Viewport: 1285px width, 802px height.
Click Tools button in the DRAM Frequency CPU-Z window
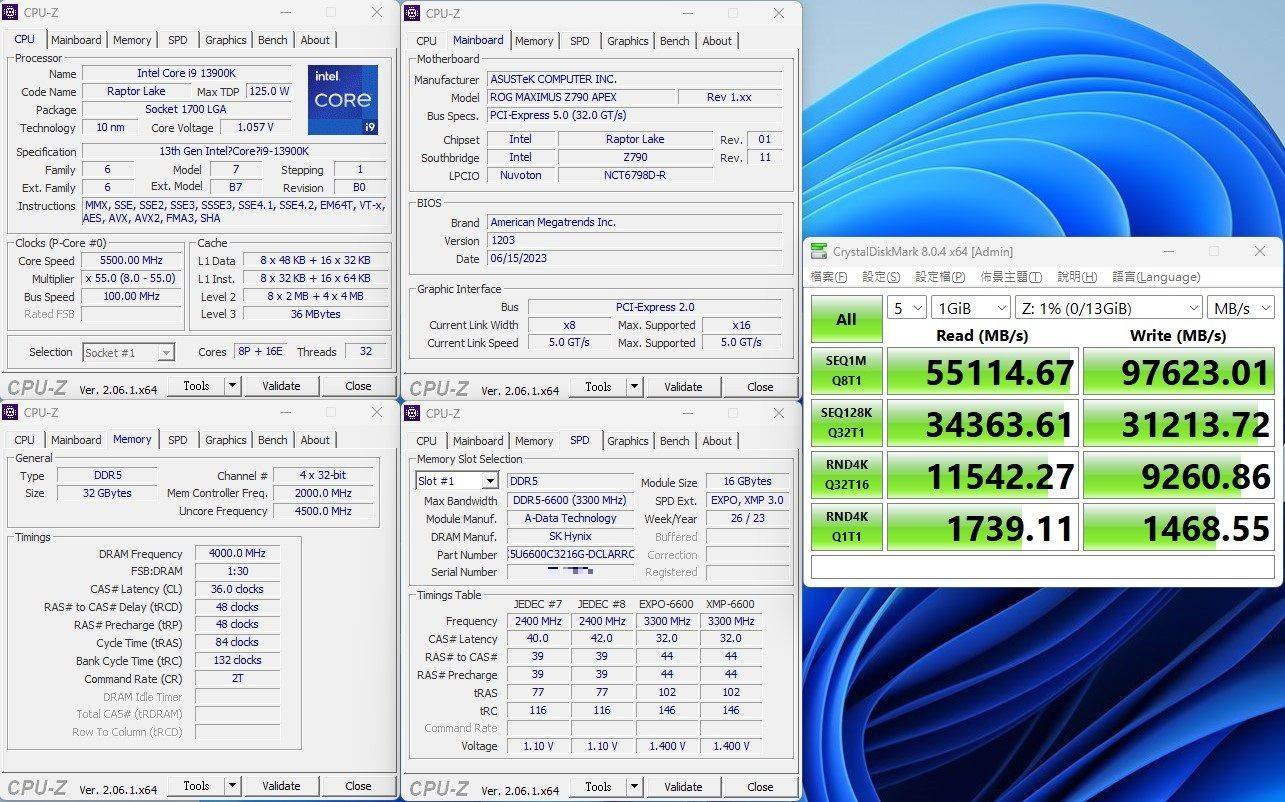(196, 786)
